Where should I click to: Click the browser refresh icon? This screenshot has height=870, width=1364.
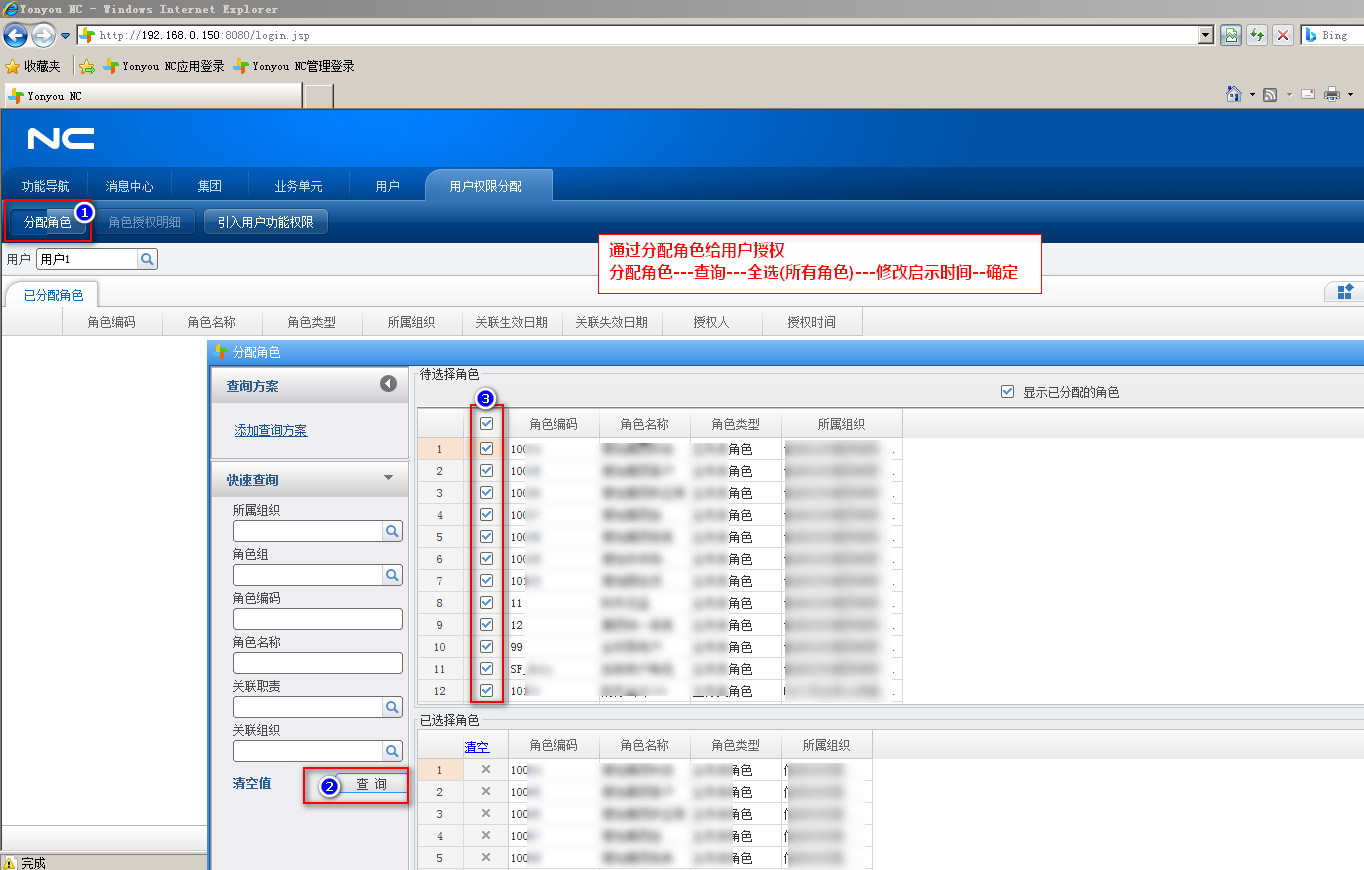[1257, 35]
